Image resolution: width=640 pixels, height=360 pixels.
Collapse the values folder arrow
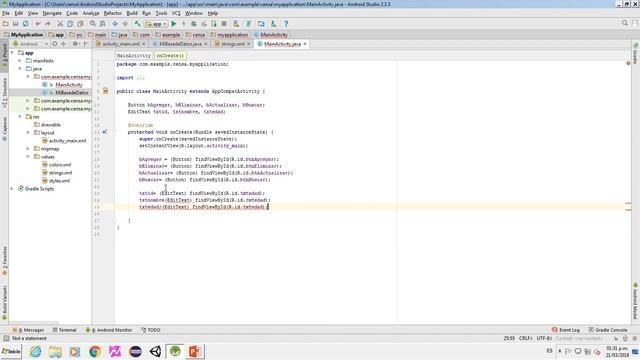28,157
